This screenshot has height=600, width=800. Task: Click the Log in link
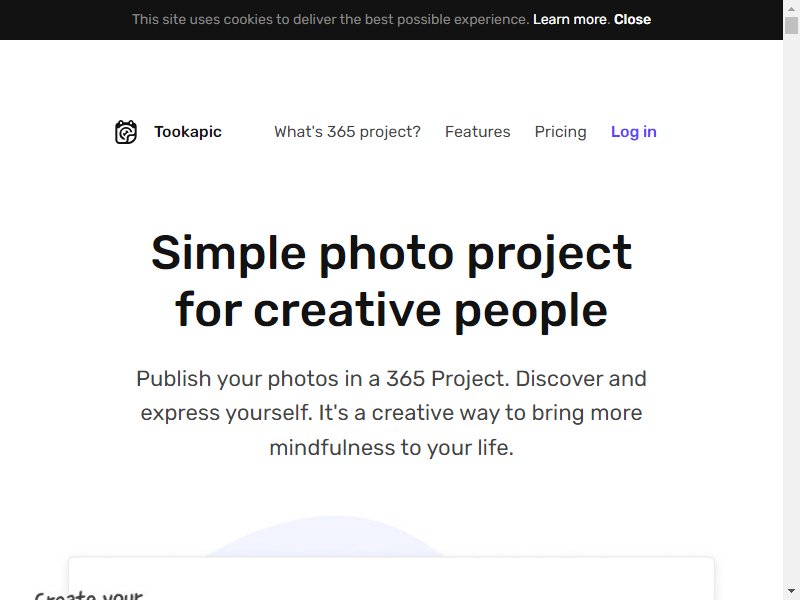634,132
